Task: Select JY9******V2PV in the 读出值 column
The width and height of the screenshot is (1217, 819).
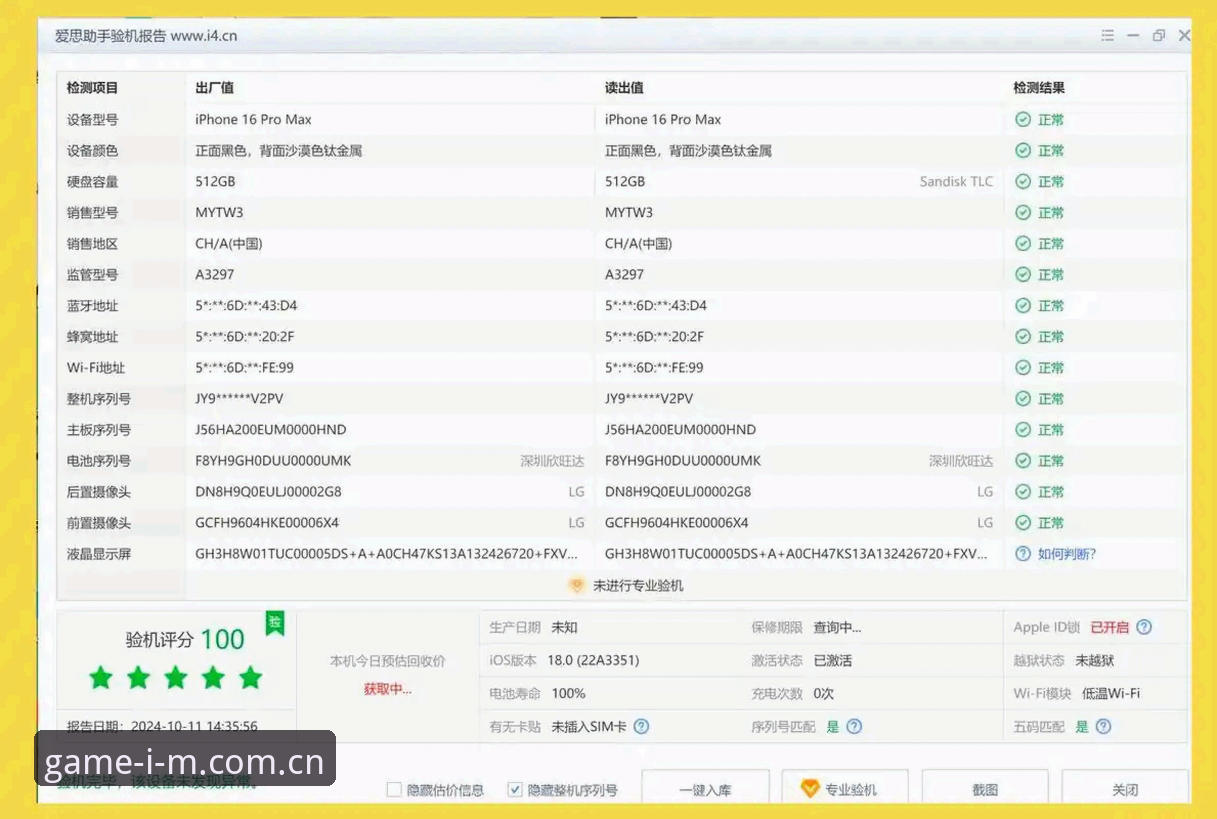Action: 649,398
